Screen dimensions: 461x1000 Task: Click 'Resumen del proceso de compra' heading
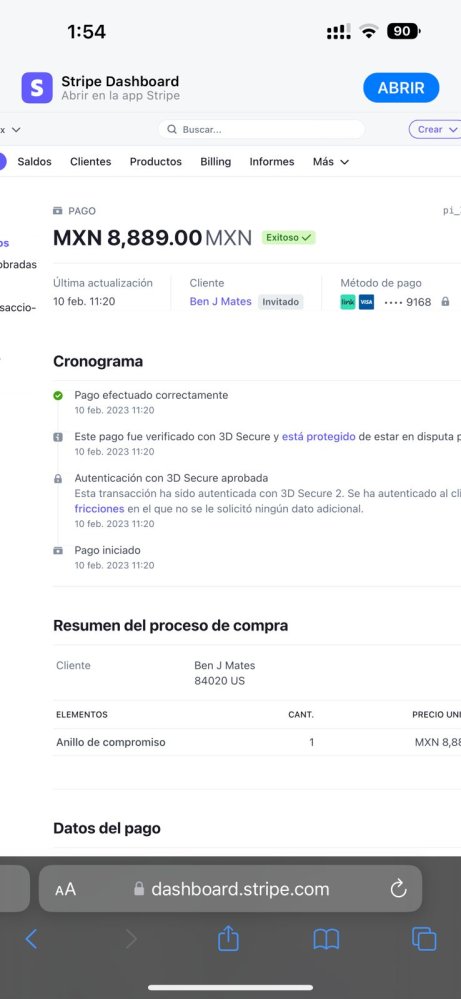point(170,626)
